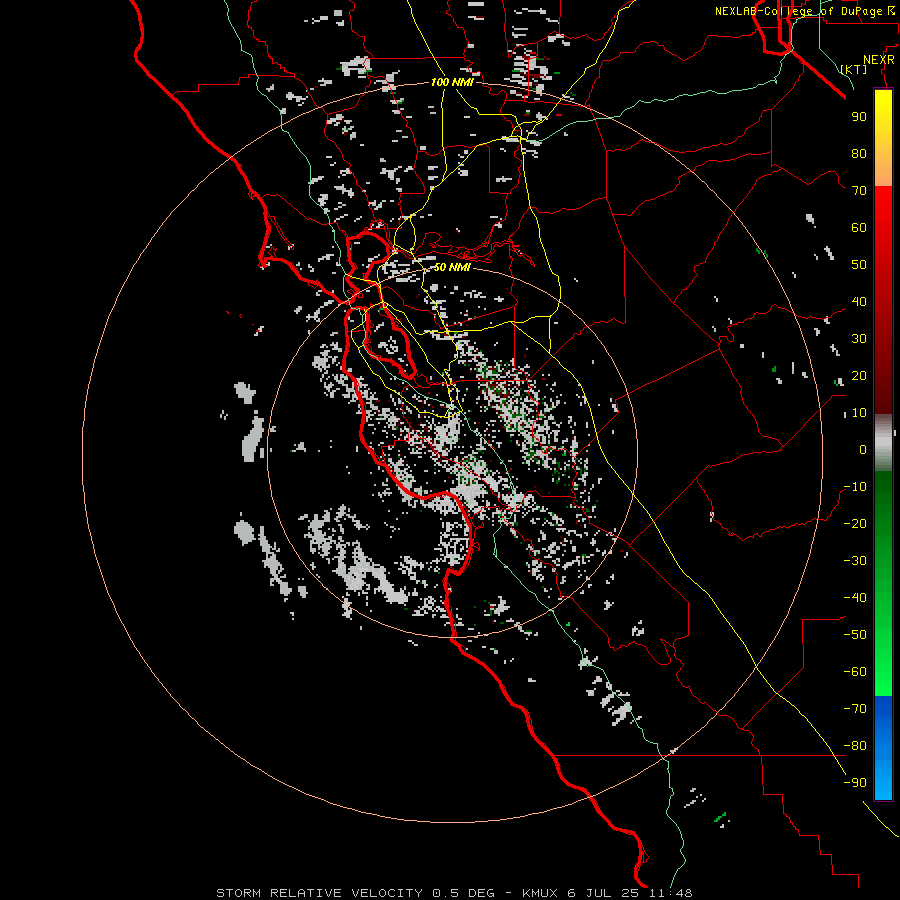This screenshot has height=900, width=900.
Task: Click the "80" positive legend value
Action: click(859, 154)
